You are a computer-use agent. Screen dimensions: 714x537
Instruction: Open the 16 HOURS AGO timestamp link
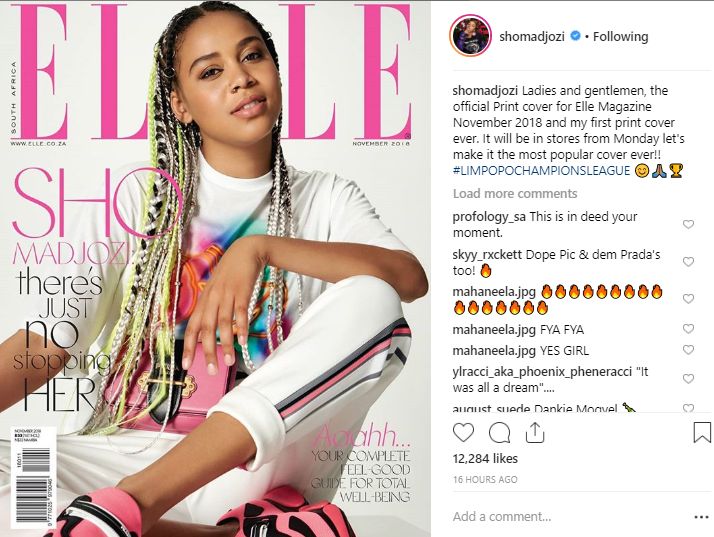(485, 480)
